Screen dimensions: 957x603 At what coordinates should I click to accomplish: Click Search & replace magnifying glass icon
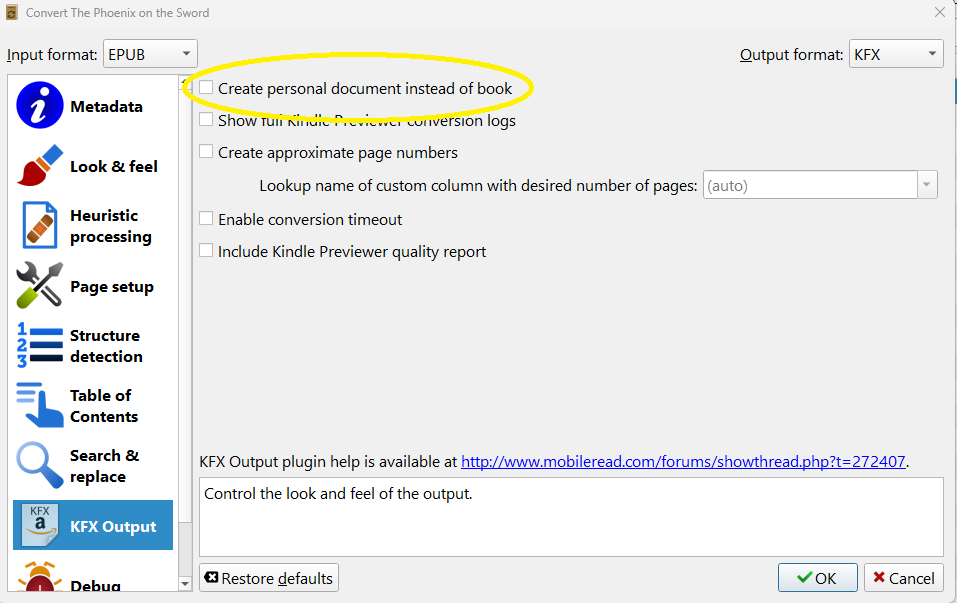[x=40, y=465]
